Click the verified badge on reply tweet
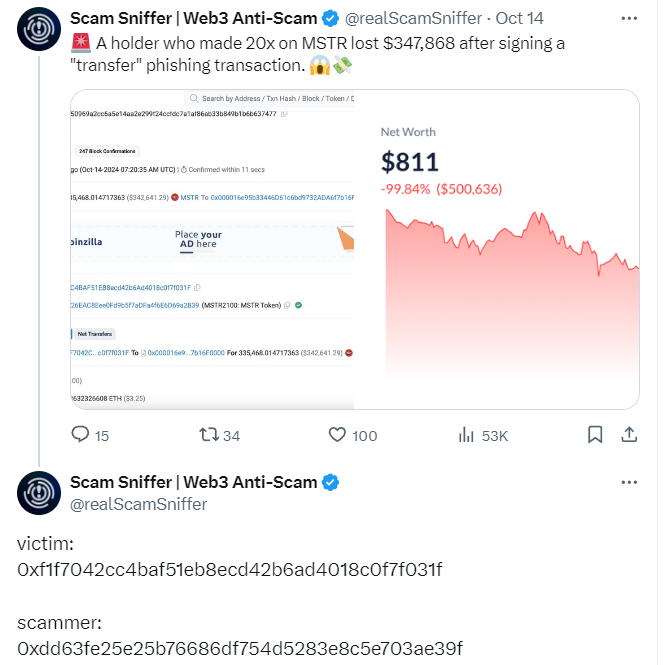Screen dimensions: 664x665 pos(329,482)
